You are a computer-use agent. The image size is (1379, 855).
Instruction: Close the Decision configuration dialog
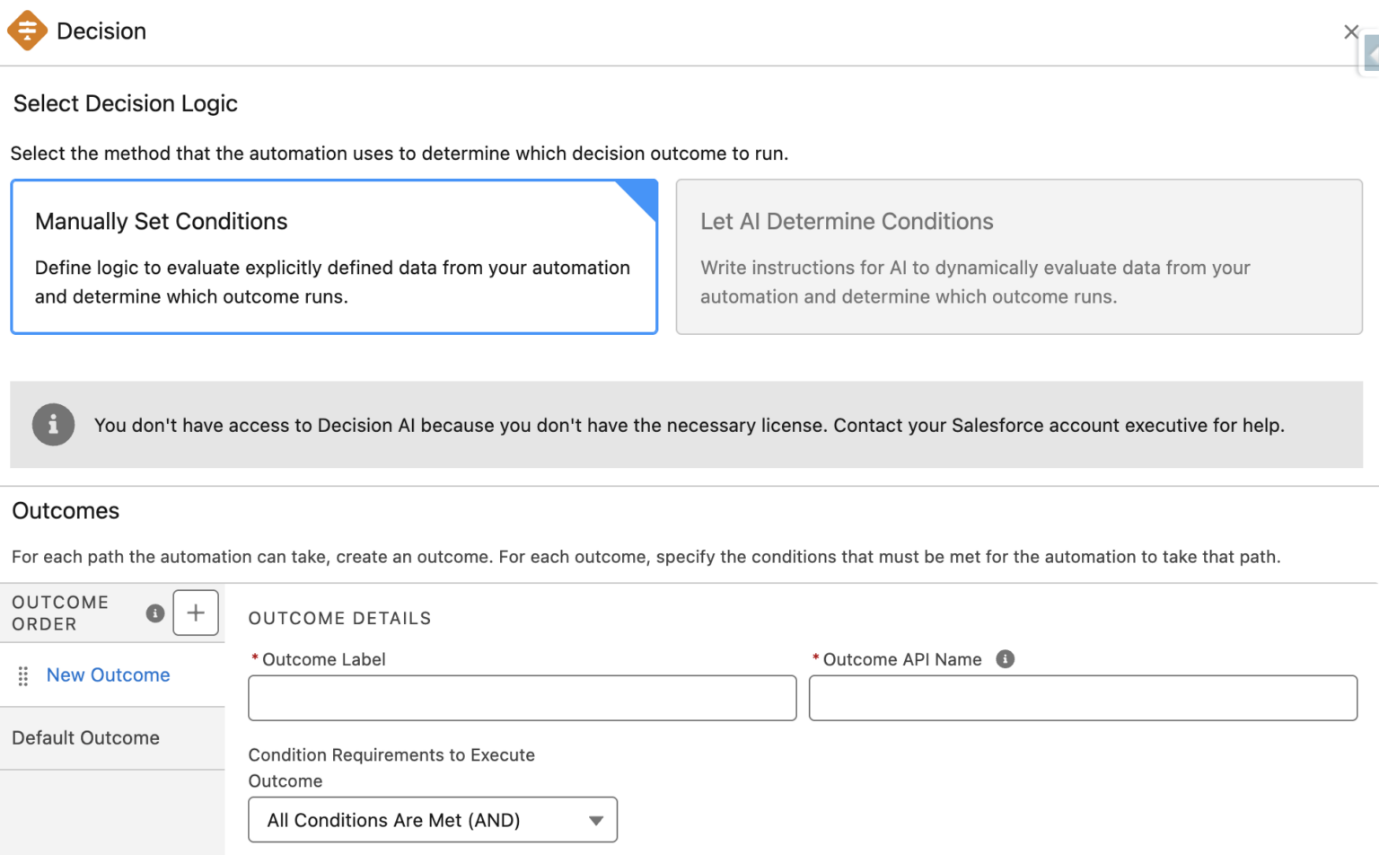[x=1351, y=31]
